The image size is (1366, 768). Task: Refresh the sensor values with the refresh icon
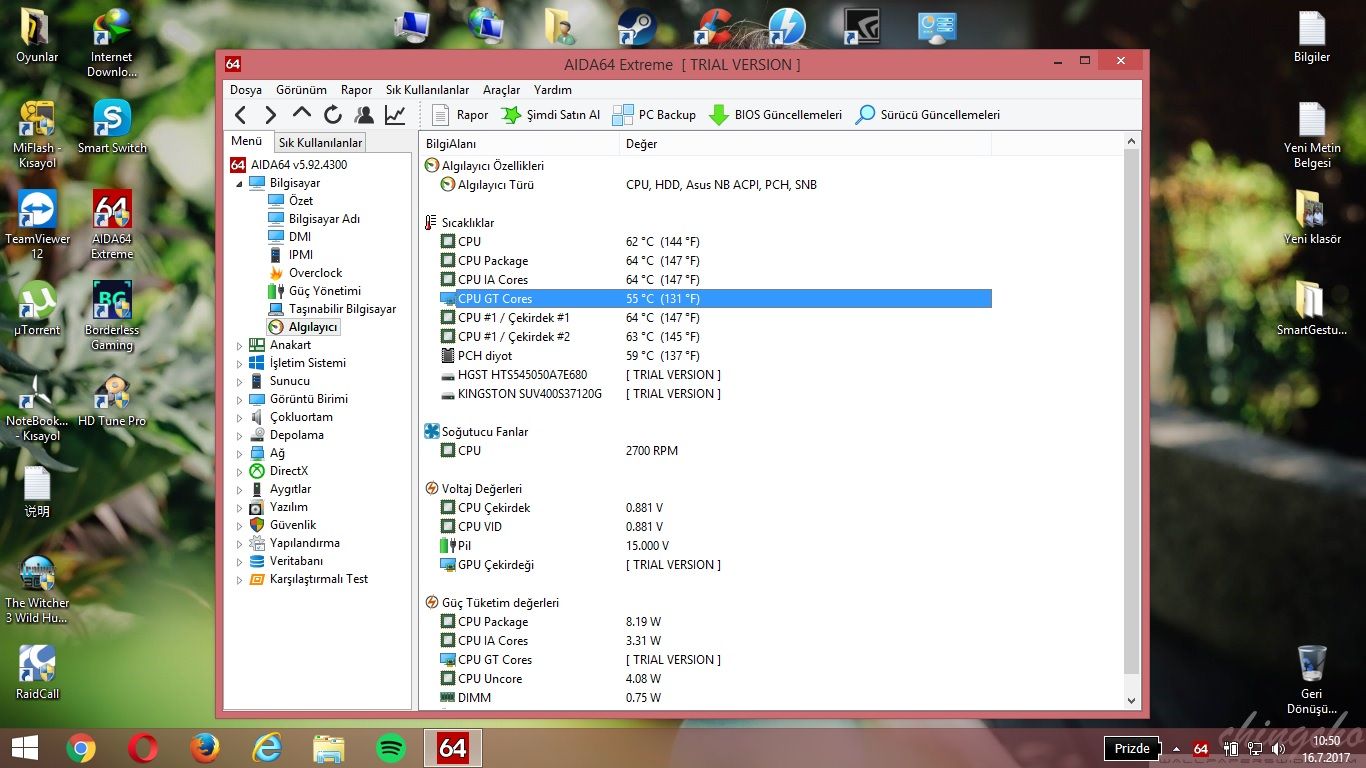pyautogui.click(x=333, y=115)
